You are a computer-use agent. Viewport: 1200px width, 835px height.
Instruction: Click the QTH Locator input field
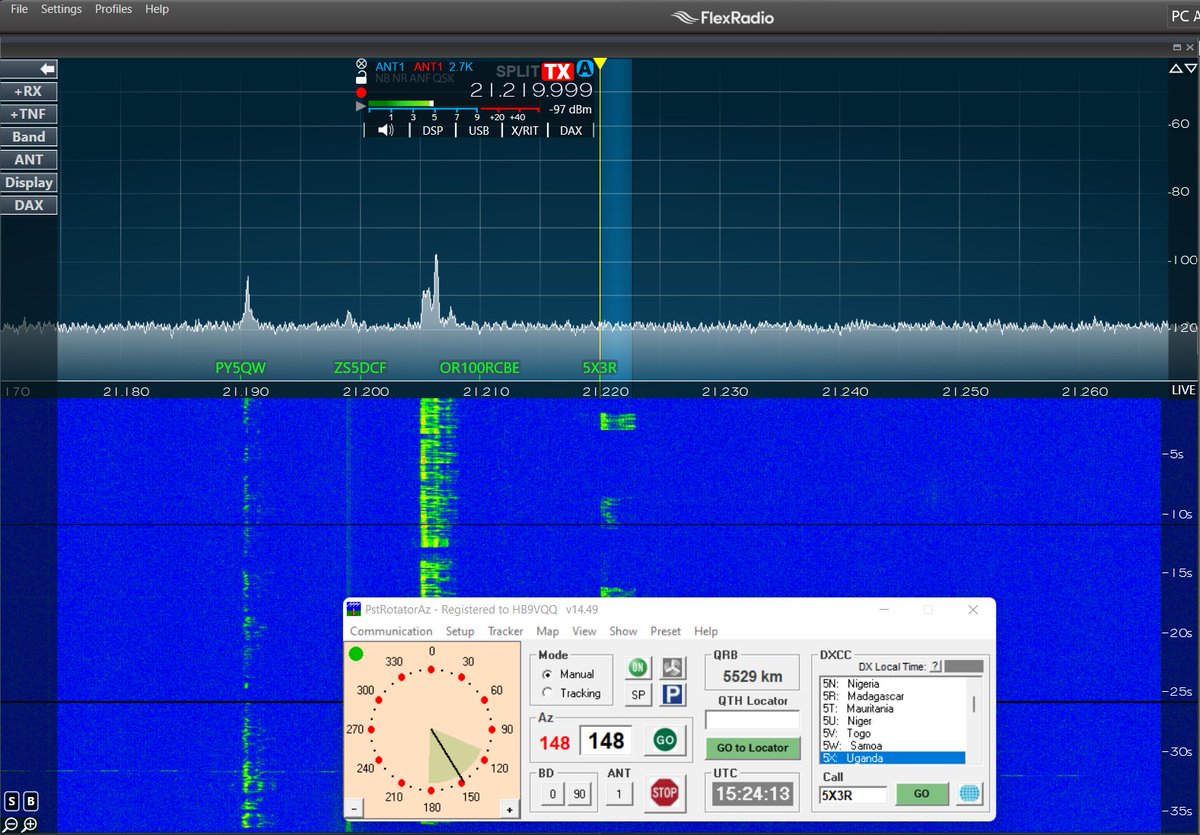pyautogui.click(x=752, y=720)
